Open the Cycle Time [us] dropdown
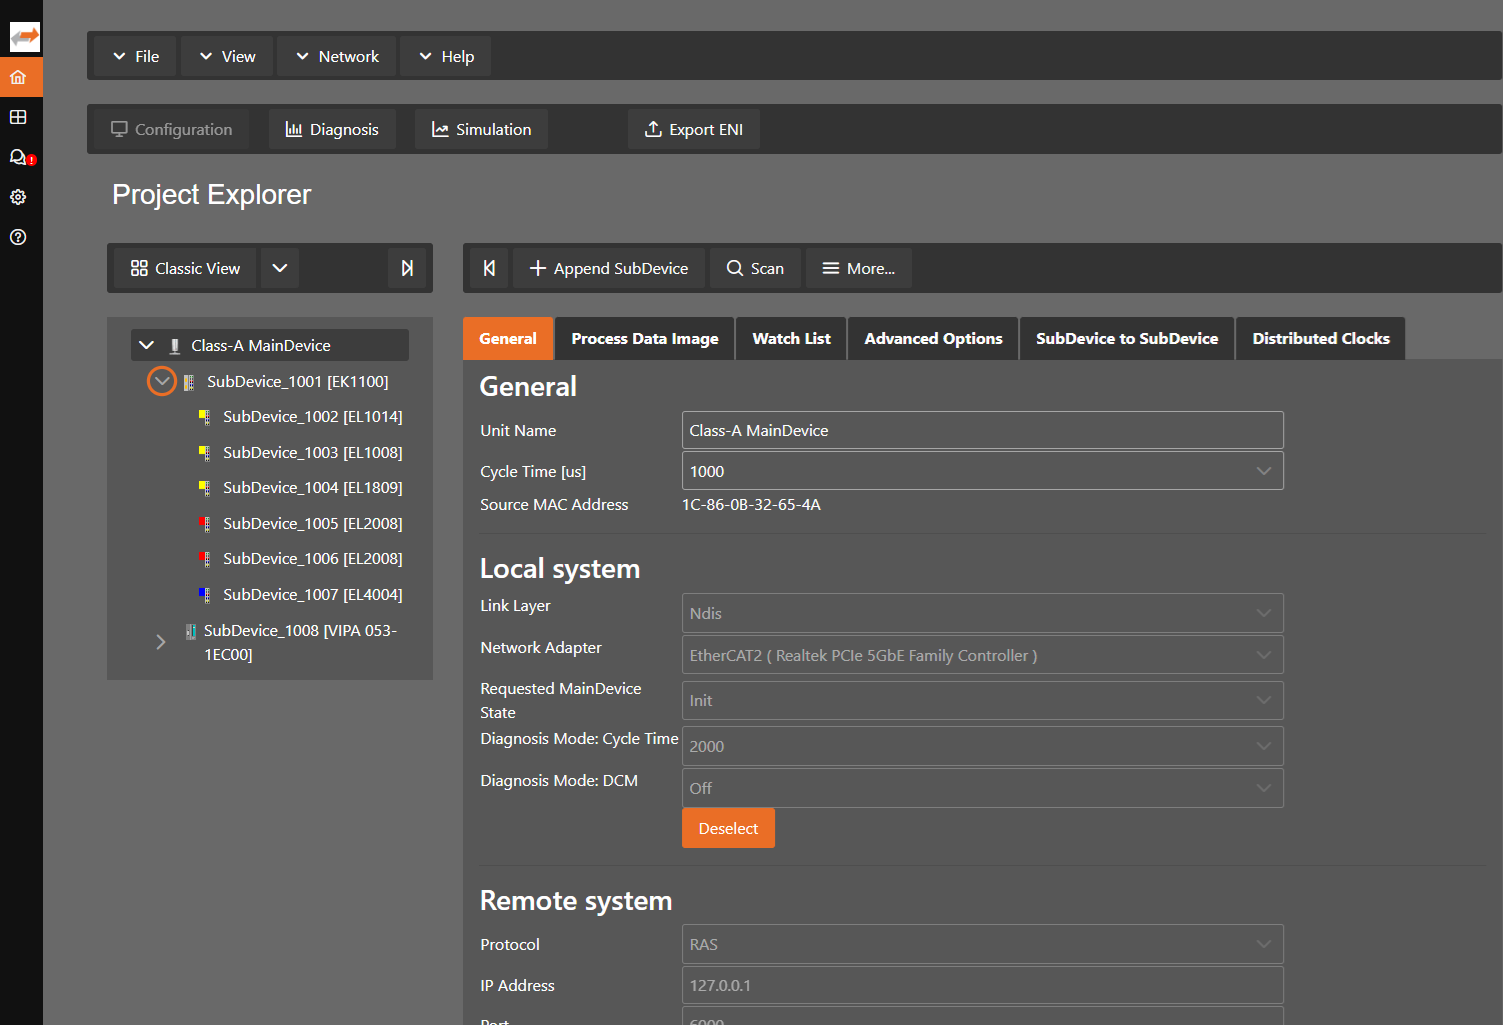 (x=982, y=471)
